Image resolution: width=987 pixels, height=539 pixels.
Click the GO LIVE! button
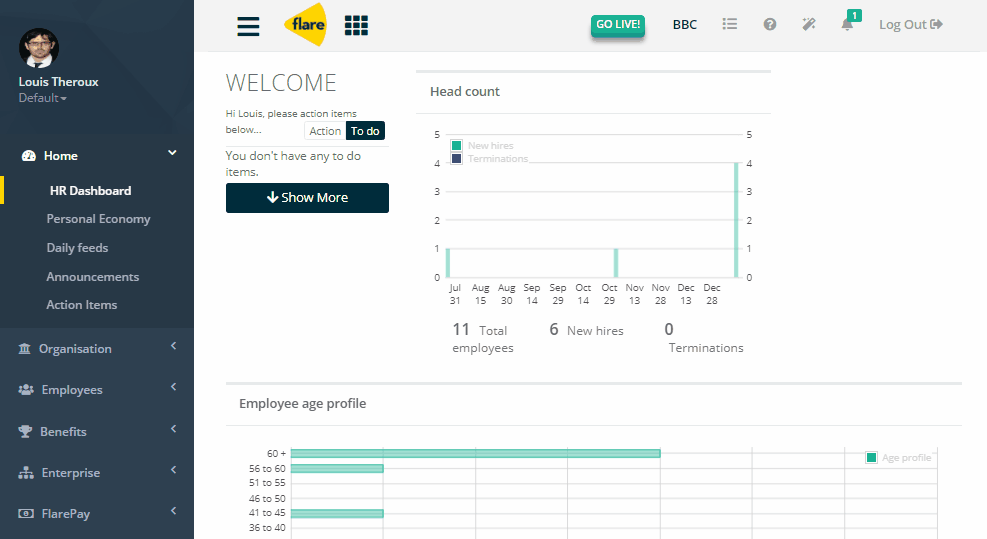point(618,25)
